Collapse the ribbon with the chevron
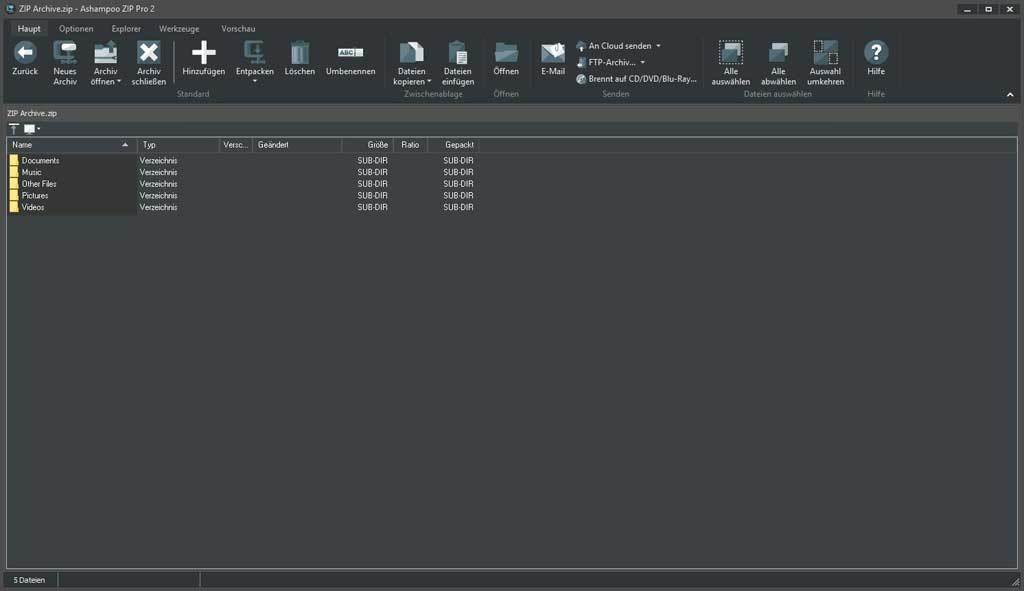Image resolution: width=1024 pixels, height=591 pixels. pyautogui.click(x=1010, y=95)
